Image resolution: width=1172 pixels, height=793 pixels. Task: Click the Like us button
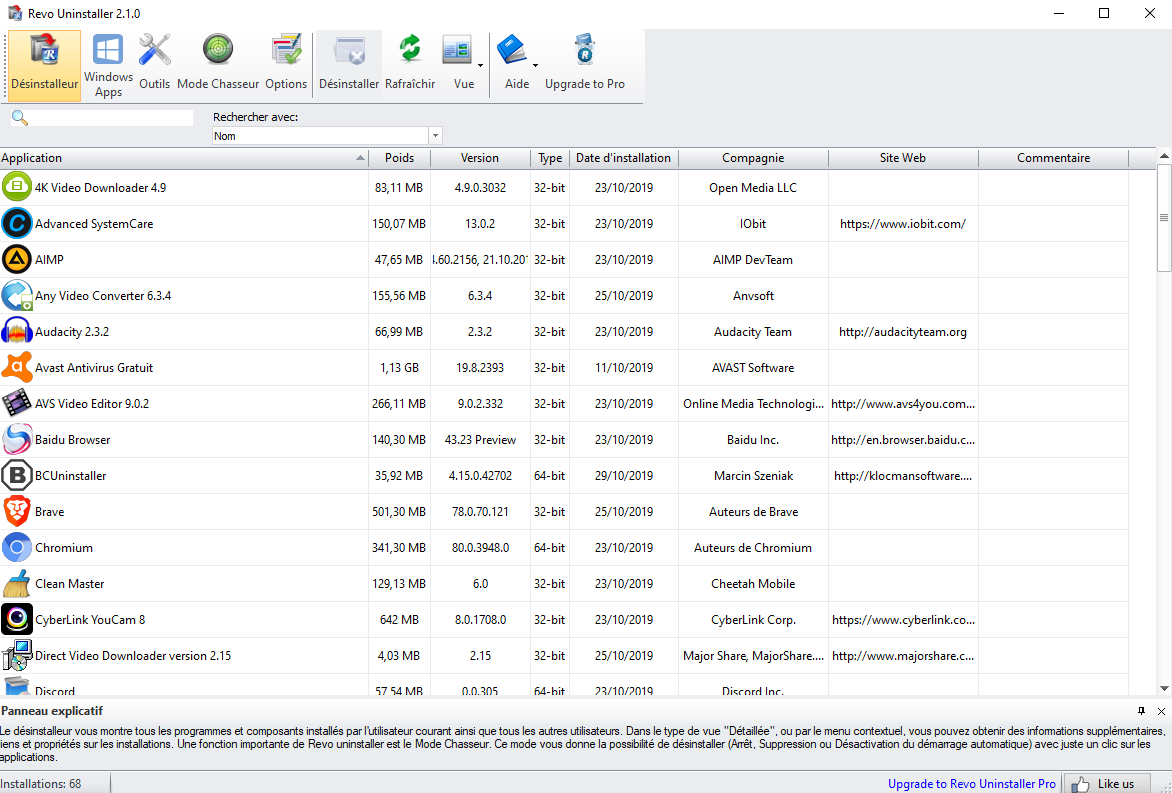pos(1107,783)
